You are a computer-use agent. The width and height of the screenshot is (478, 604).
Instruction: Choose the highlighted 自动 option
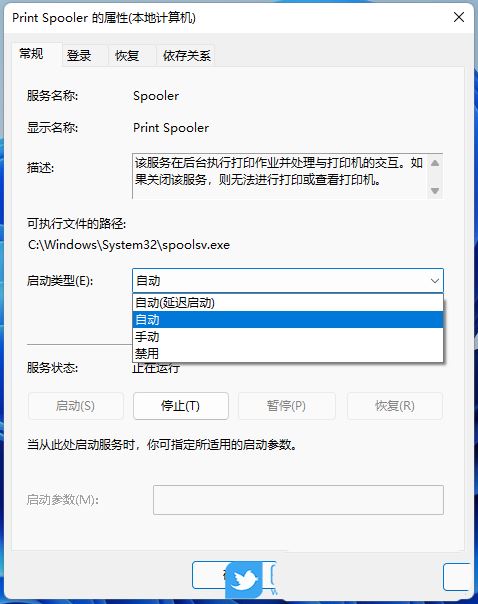click(x=288, y=319)
